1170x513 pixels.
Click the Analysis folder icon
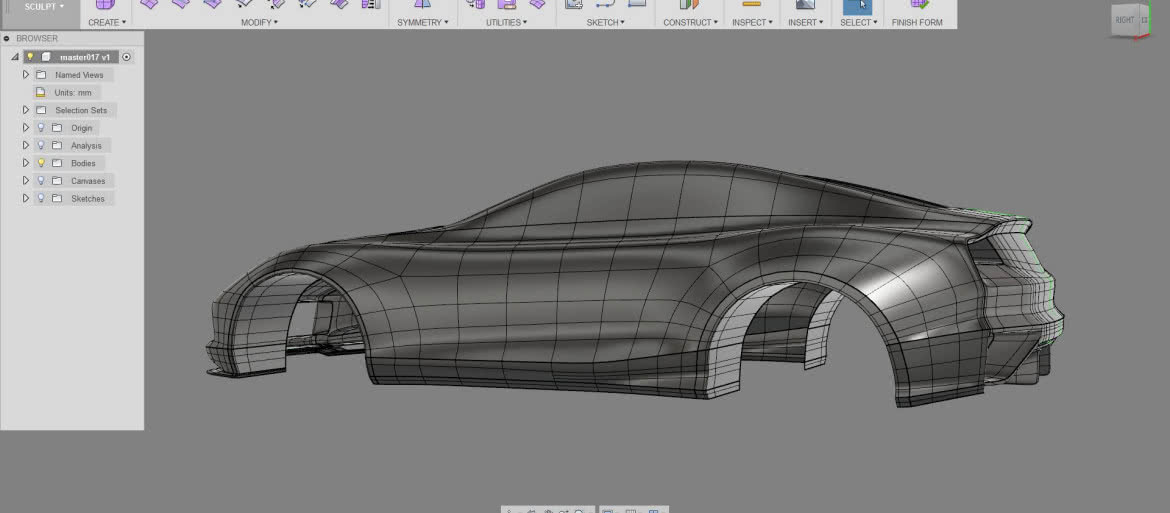tap(57, 145)
